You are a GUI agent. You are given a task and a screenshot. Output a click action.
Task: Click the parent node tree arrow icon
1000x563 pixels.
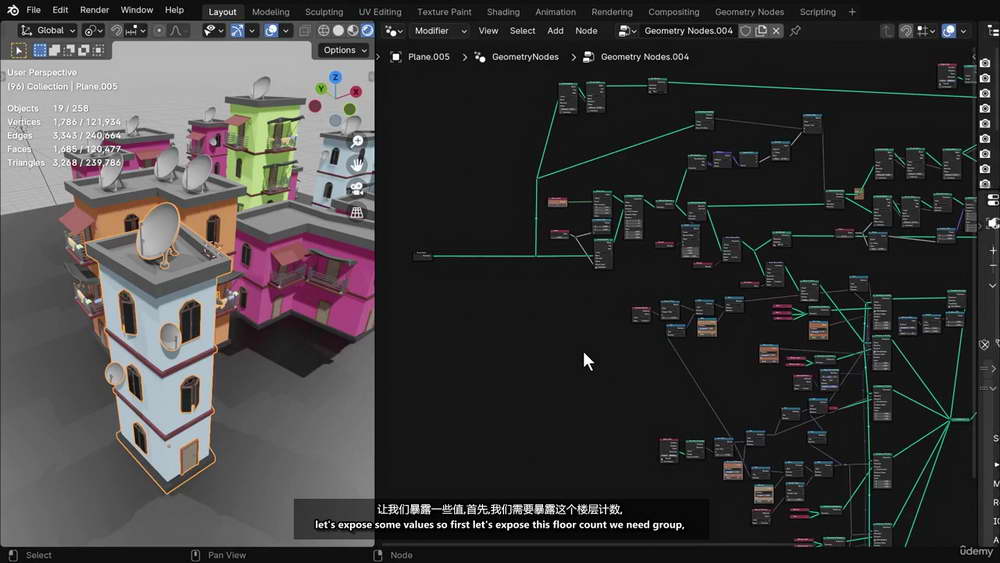(887, 31)
